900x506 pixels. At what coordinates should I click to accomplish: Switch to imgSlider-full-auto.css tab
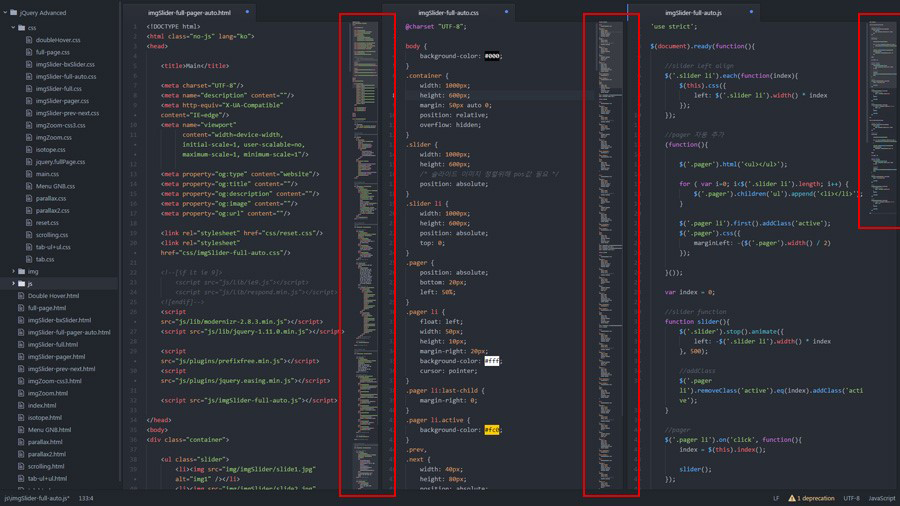point(448,12)
